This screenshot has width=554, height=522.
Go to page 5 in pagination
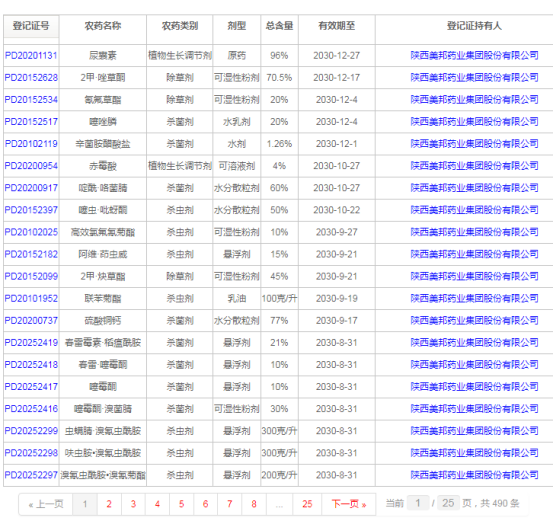[x=181, y=504]
